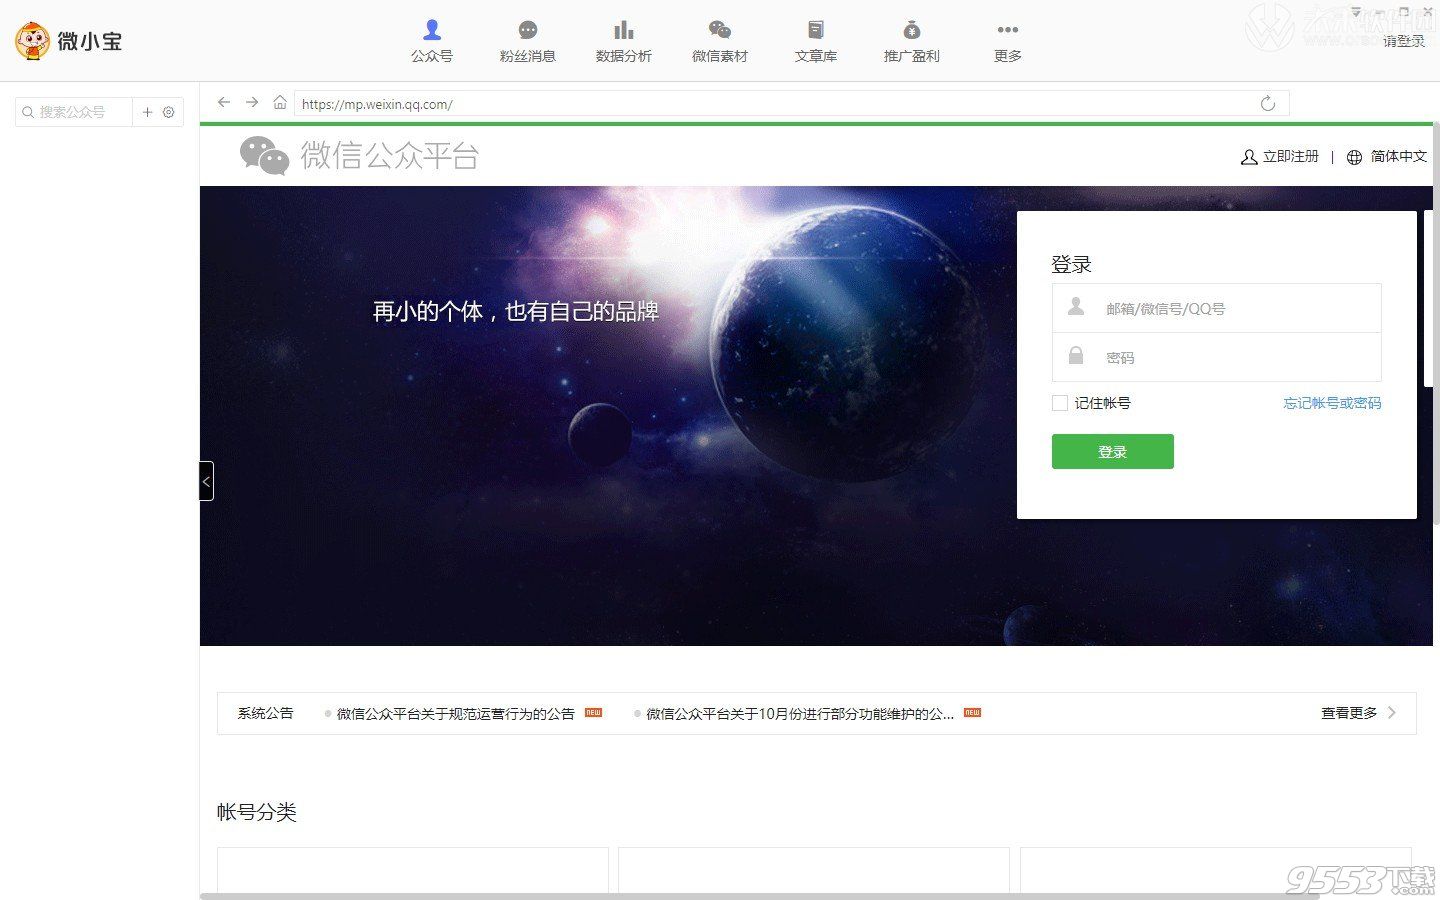Click 查看更多 announcements
This screenshot has width=1440, height=900.
1349,713
